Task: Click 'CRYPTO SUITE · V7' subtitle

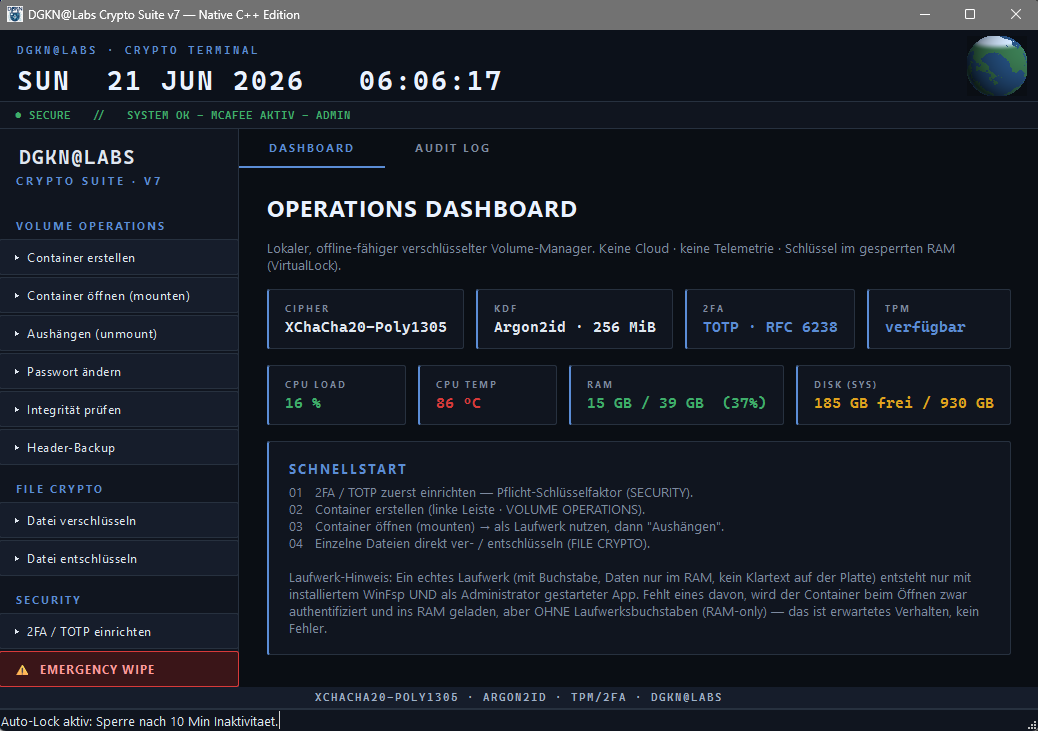Action: pyautogui.click(x=88, y=181)
